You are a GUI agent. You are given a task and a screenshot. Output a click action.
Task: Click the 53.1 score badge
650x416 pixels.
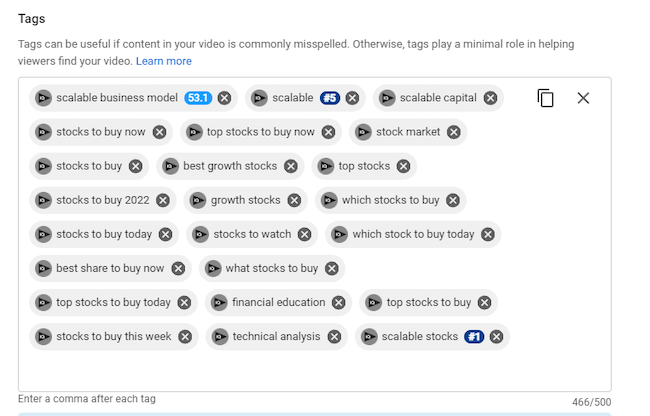[x=198, y=98]
